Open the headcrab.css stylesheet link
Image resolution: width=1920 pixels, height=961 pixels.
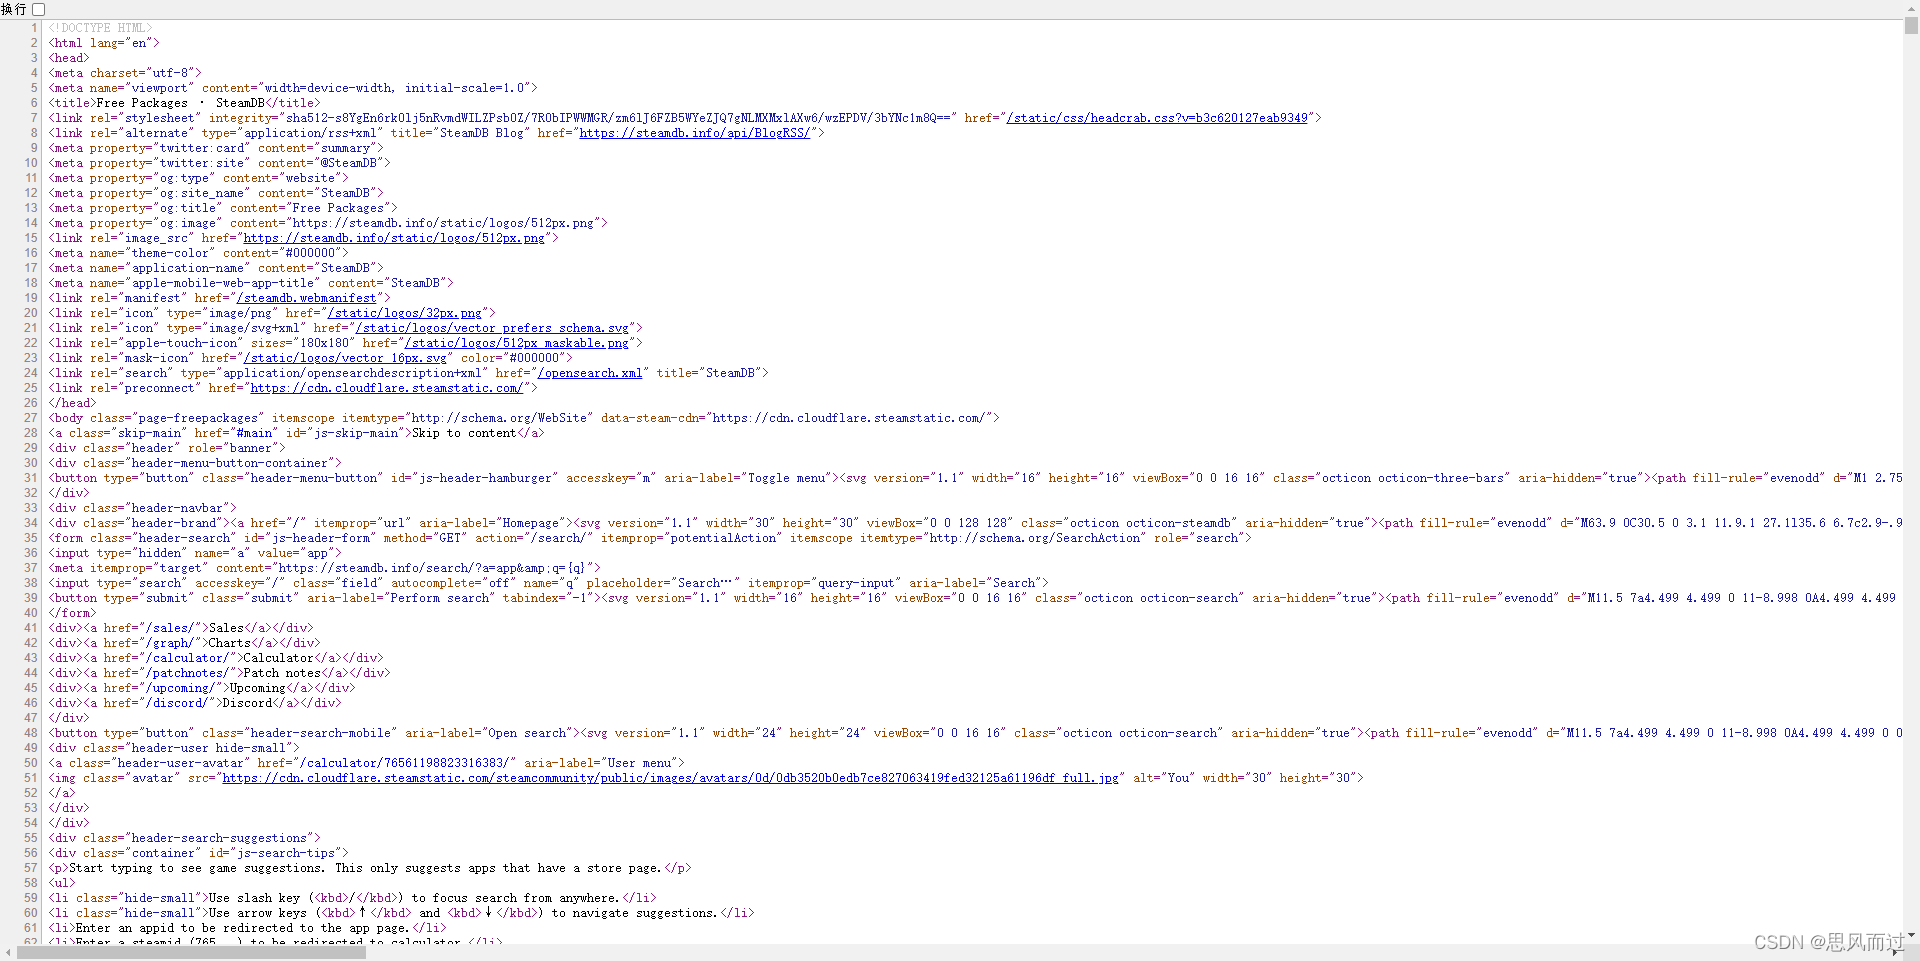[1155, 118]
